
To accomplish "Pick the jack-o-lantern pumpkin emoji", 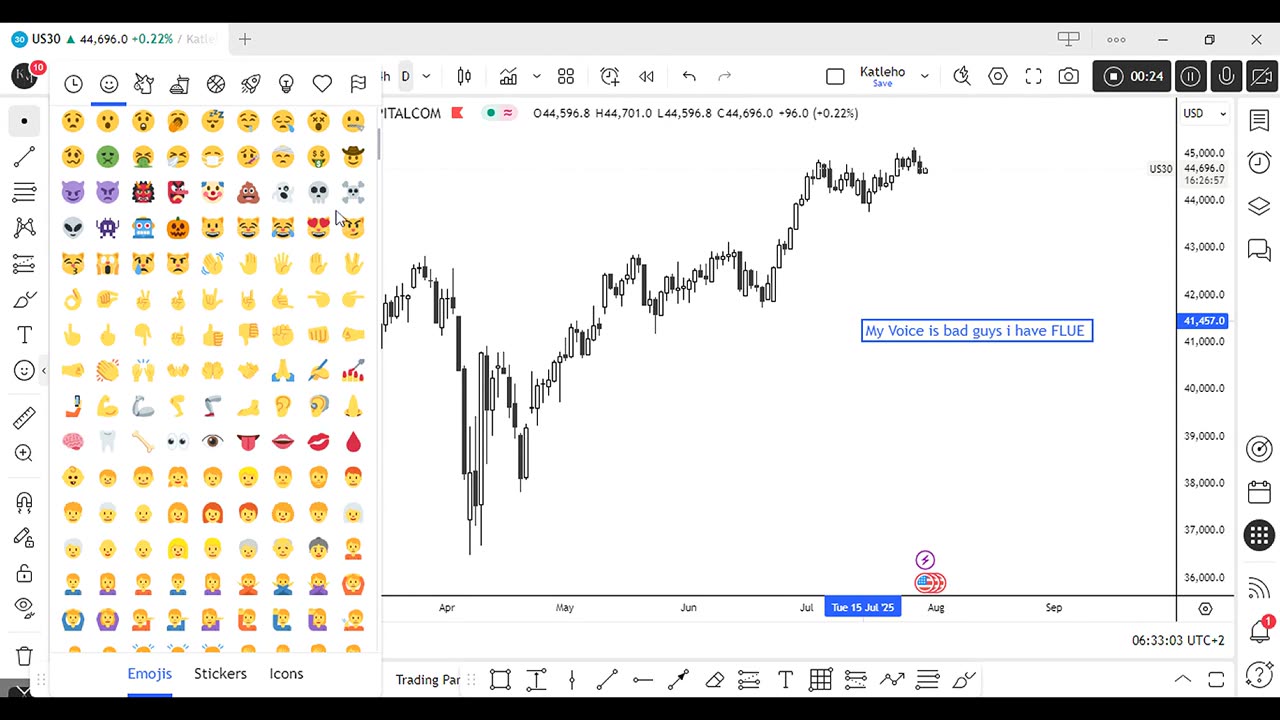I will click(x=178, y=228).
